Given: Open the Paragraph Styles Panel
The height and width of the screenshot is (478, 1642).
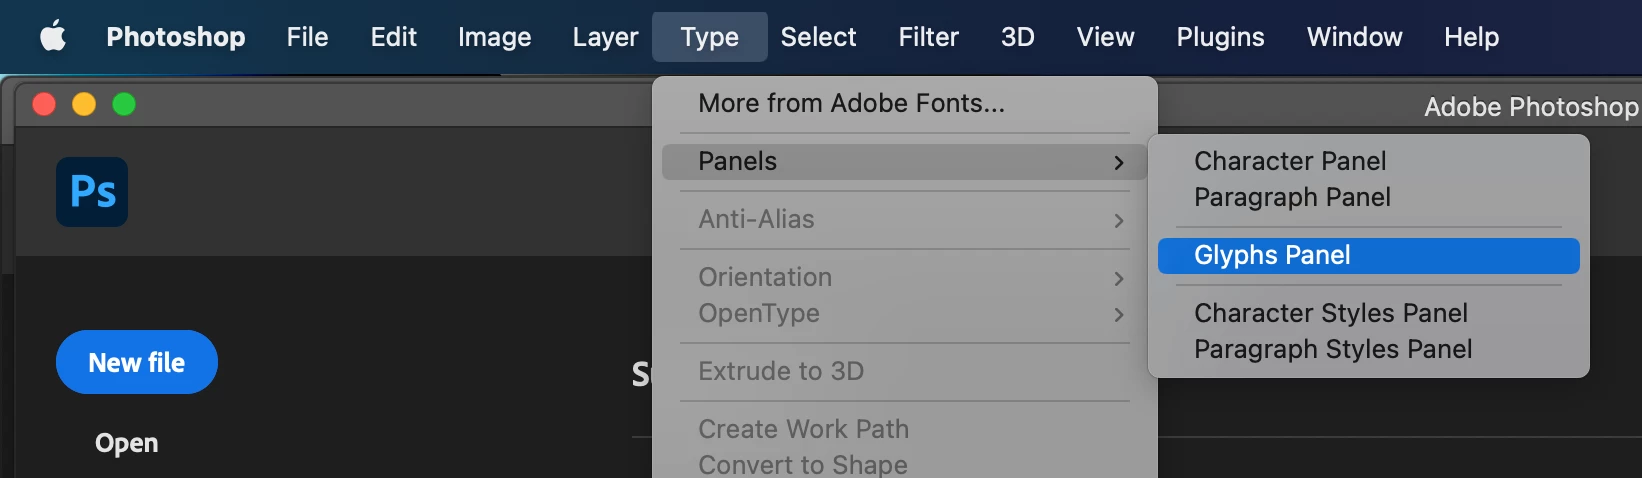Looking at the screenshot, I should (1368, 349).
